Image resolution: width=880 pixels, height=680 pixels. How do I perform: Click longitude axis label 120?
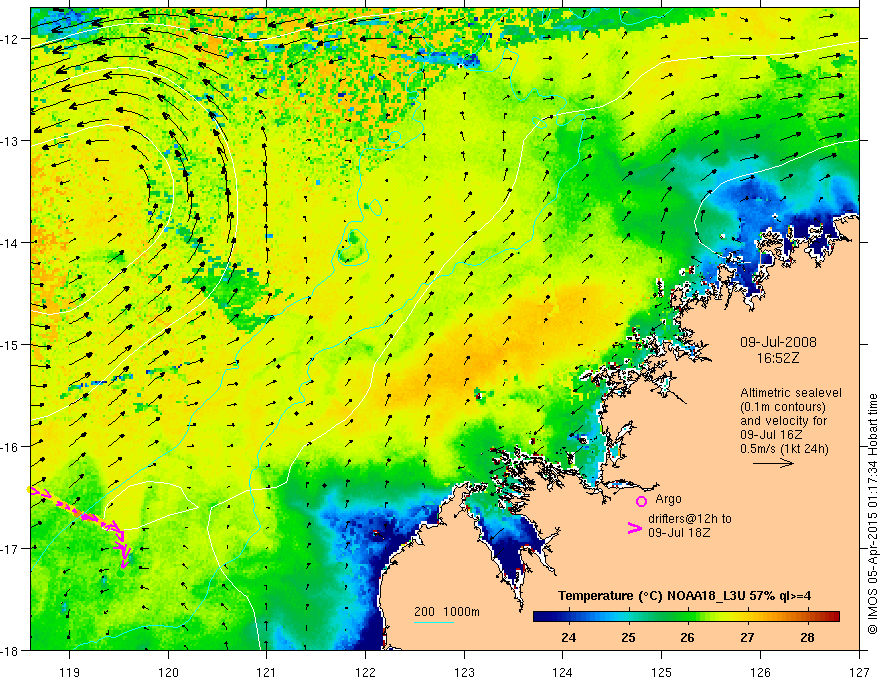click(x=168, y=672)
